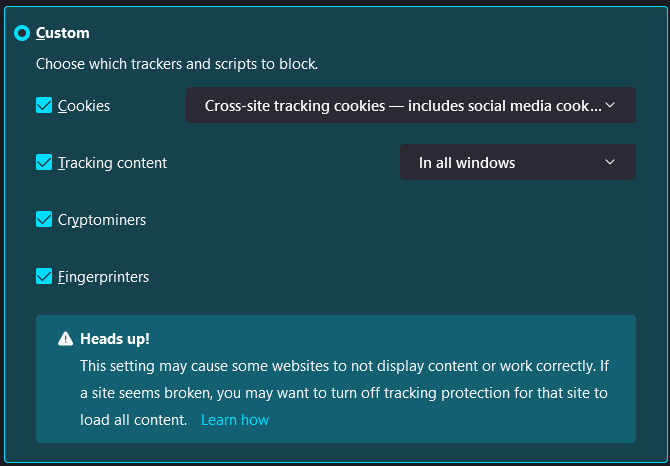Uncheck the Fingerprinters checkbox

(x=44, y=276)
